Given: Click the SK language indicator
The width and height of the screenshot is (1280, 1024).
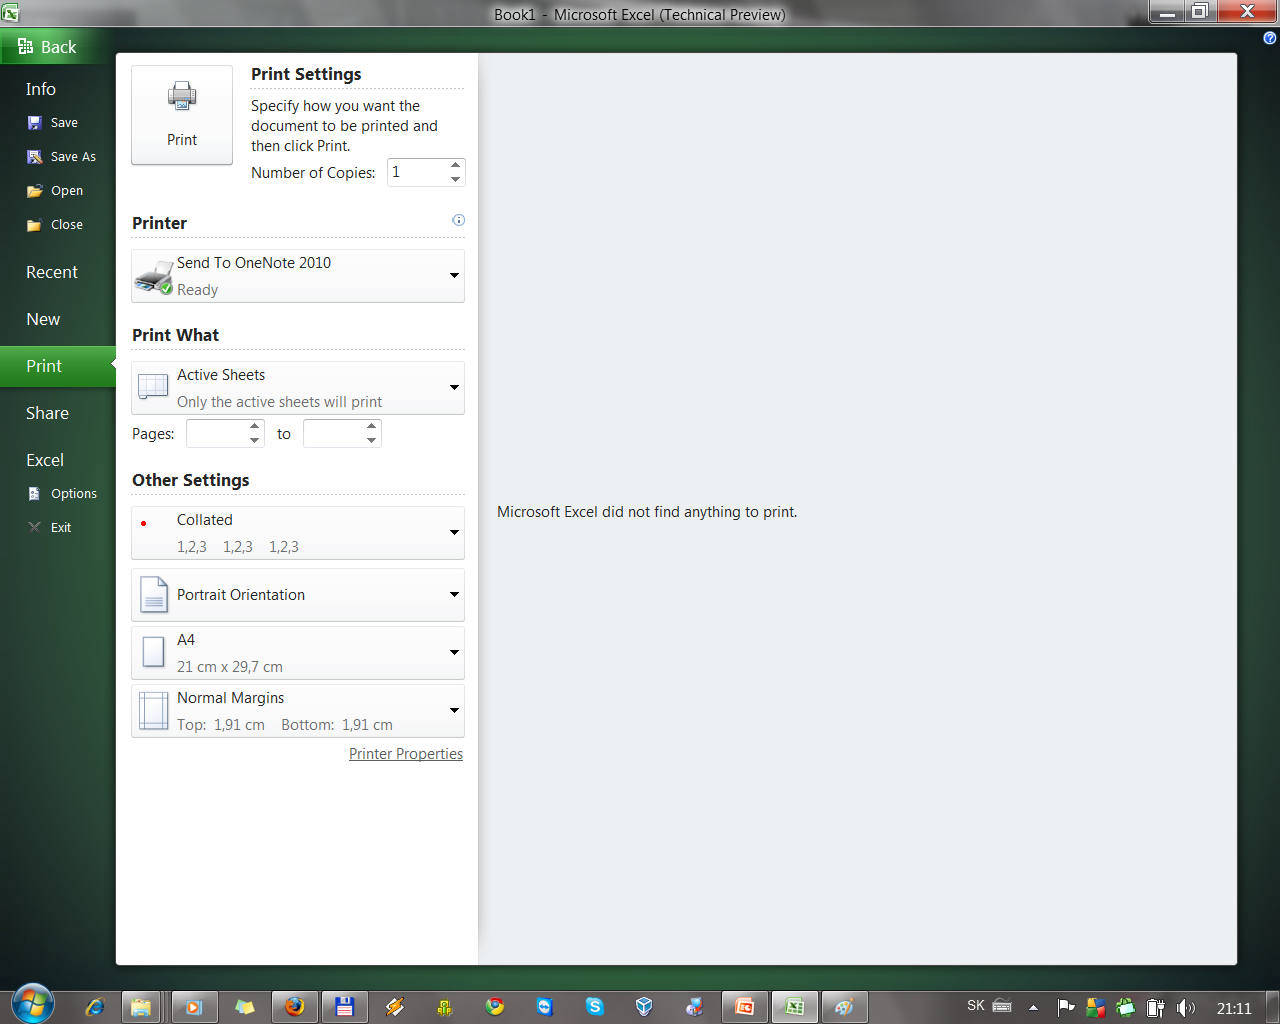Looking at the screenshot, I should click(x=976, y=1005).
